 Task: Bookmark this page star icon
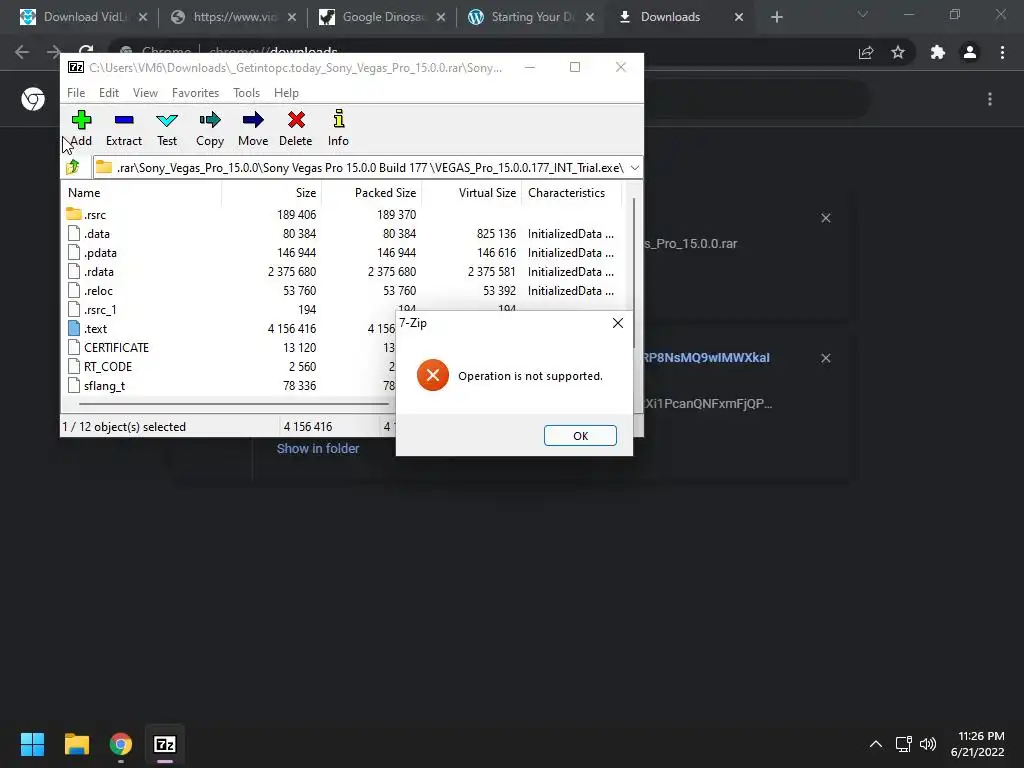[898, 52]
